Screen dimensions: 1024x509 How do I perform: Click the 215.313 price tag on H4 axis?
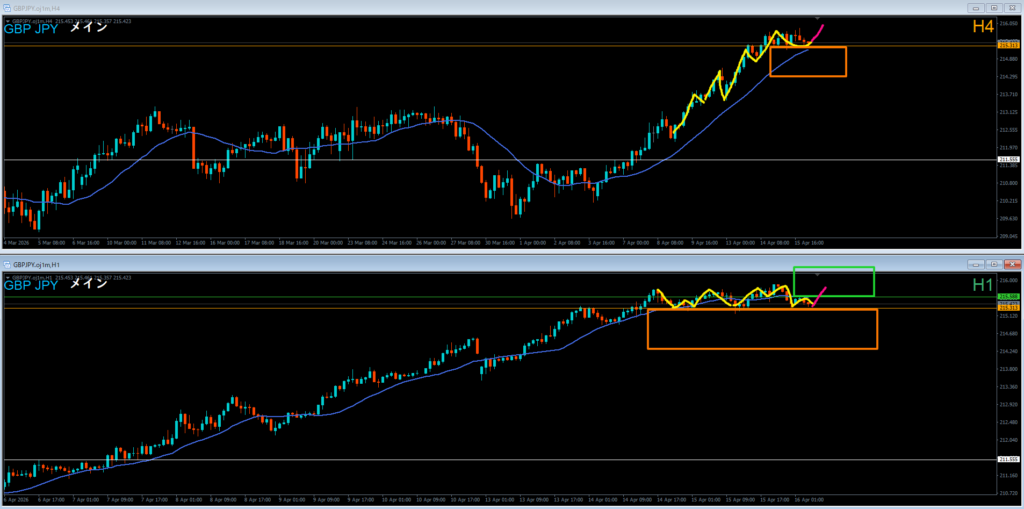click(x=1009, y=45)
